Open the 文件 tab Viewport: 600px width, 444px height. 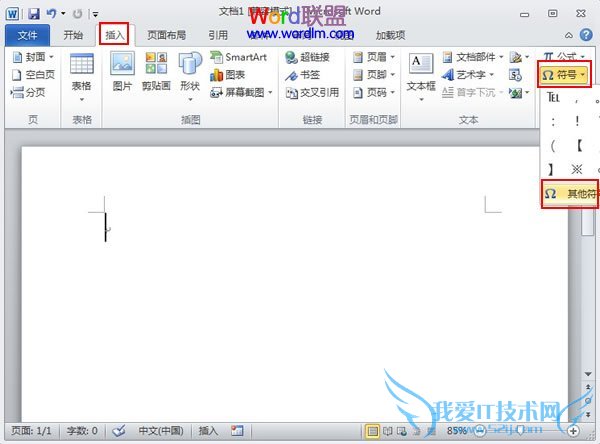(27, 35)
